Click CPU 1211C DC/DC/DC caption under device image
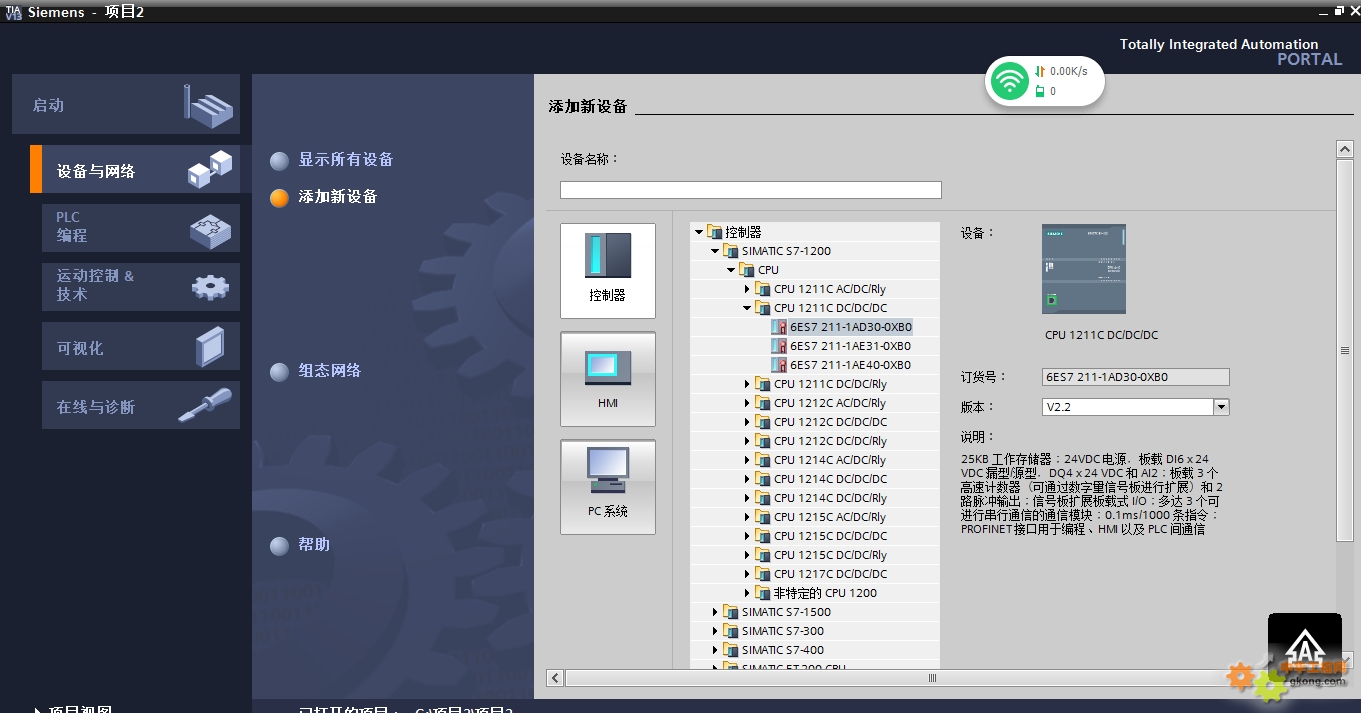The width and height of the screenshot is (1361, 713). click(x=1101, y=335)
